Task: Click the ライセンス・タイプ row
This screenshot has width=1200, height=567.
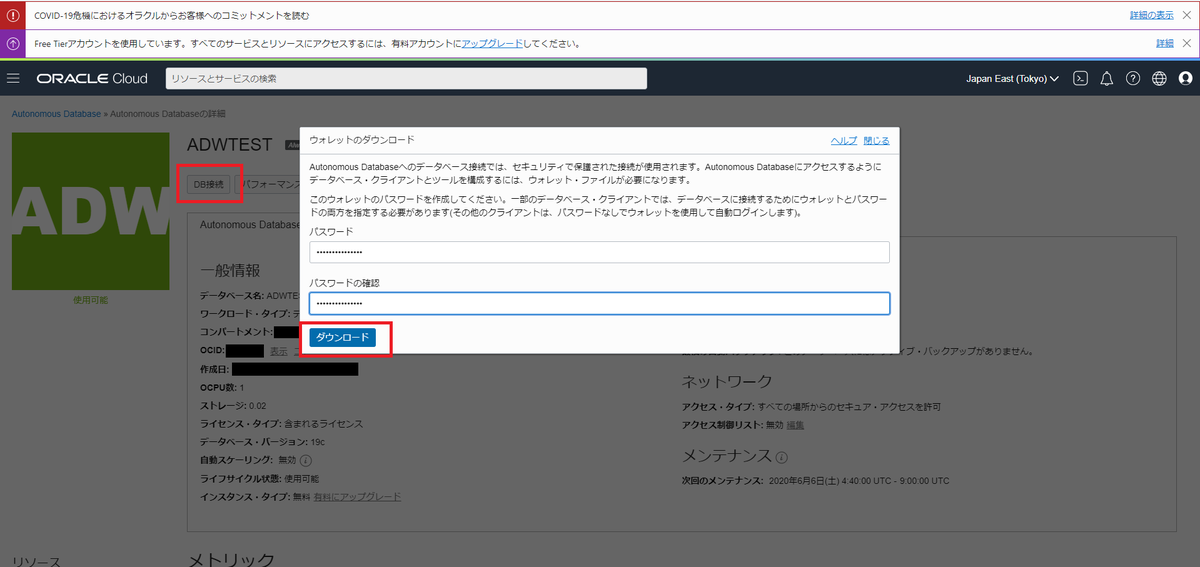Action: point(281,423)
